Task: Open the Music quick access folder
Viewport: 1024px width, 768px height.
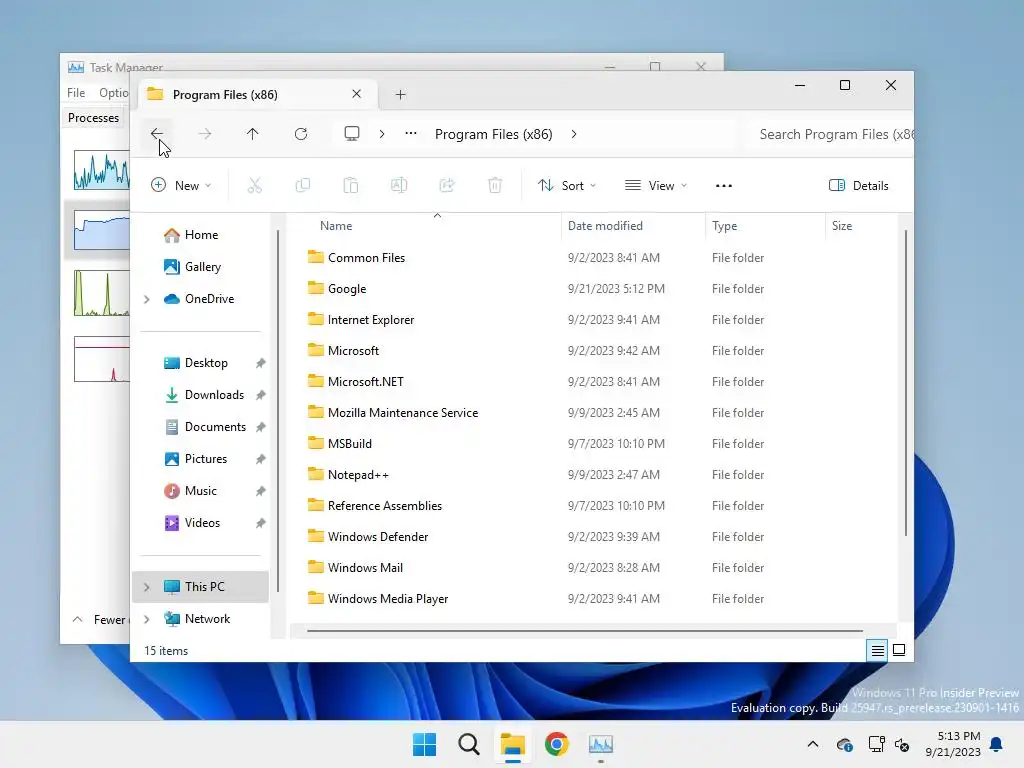Action: [200, 490]
